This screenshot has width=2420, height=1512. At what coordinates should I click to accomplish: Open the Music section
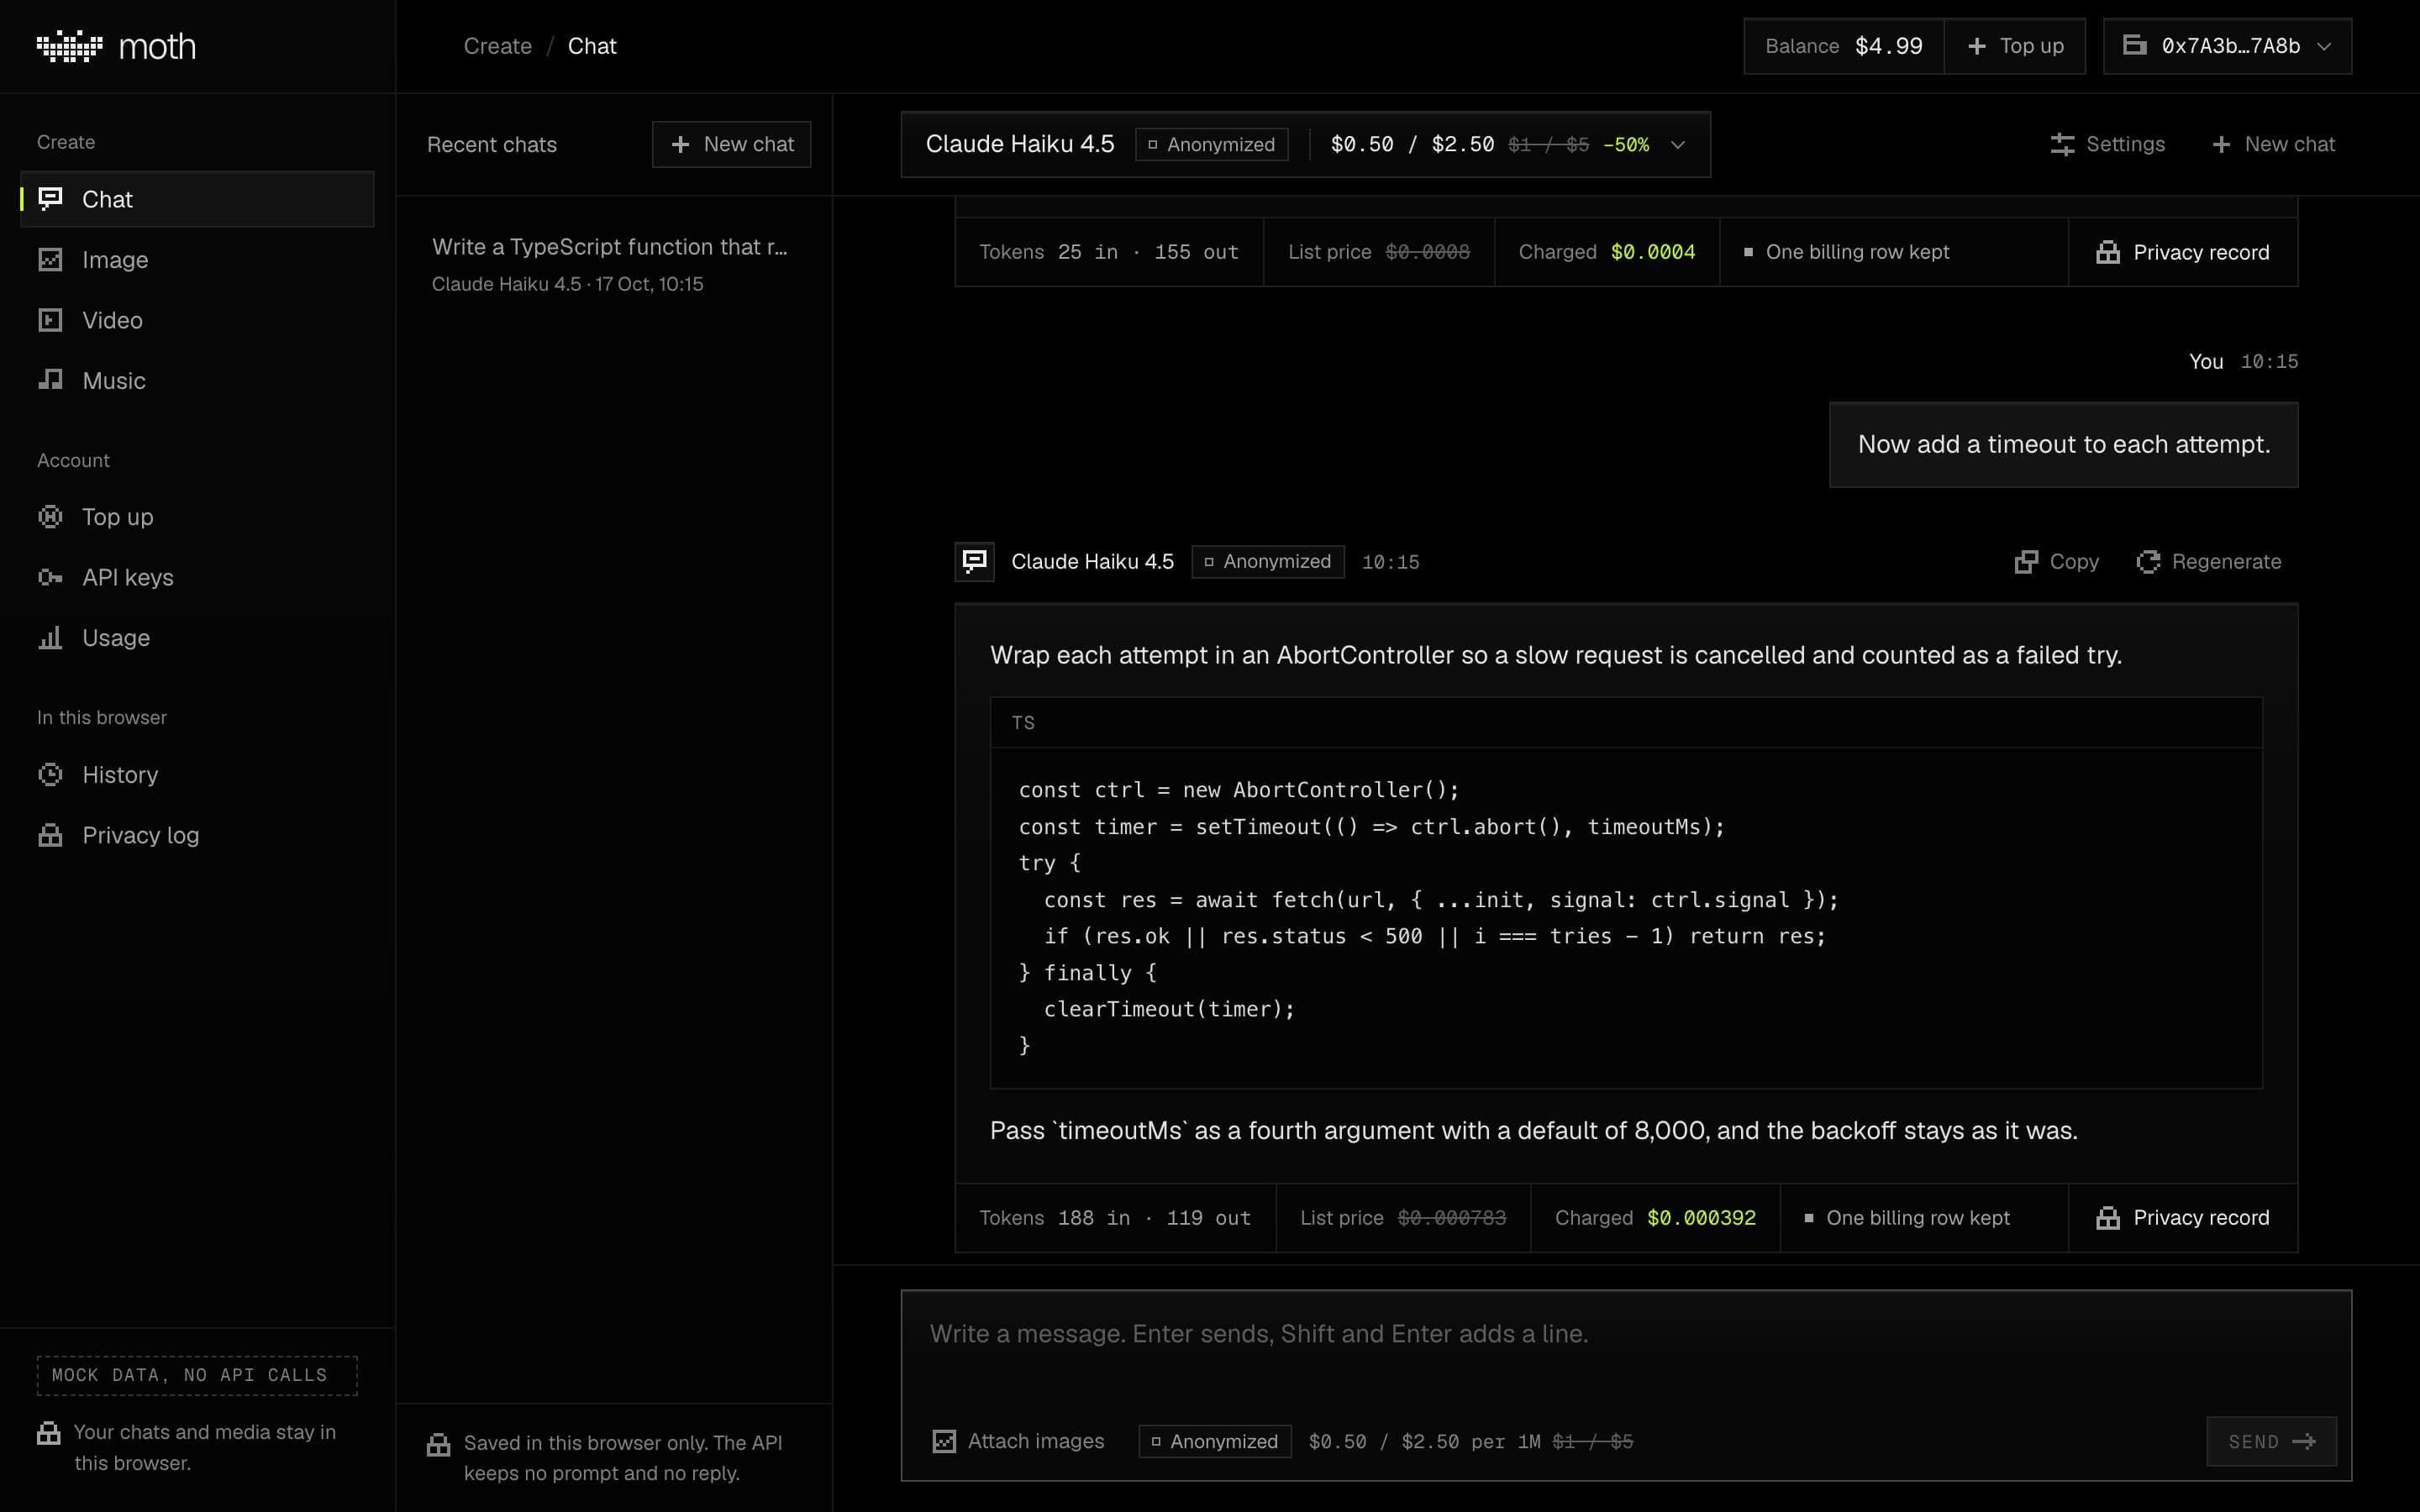click(197, 381)
